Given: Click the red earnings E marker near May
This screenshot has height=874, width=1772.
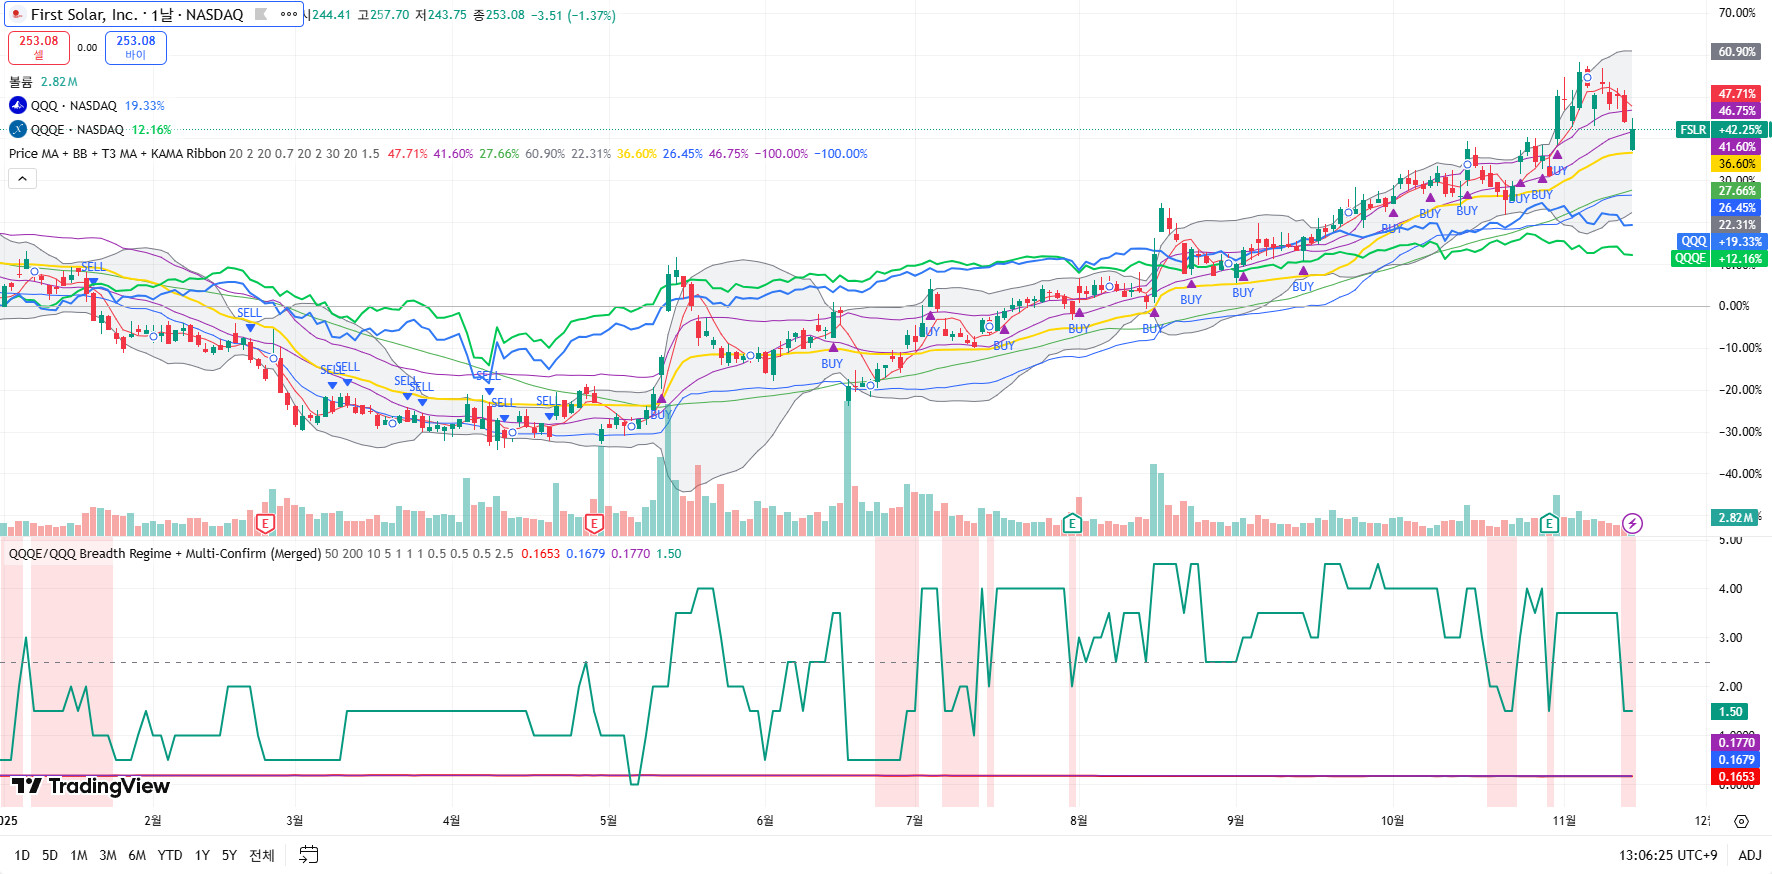Looking at the screenshot, I should tap(594, 523).
